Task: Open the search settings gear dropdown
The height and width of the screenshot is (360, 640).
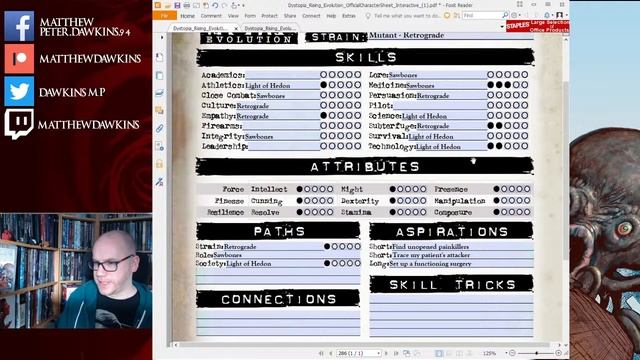Action: coord(516,16)
